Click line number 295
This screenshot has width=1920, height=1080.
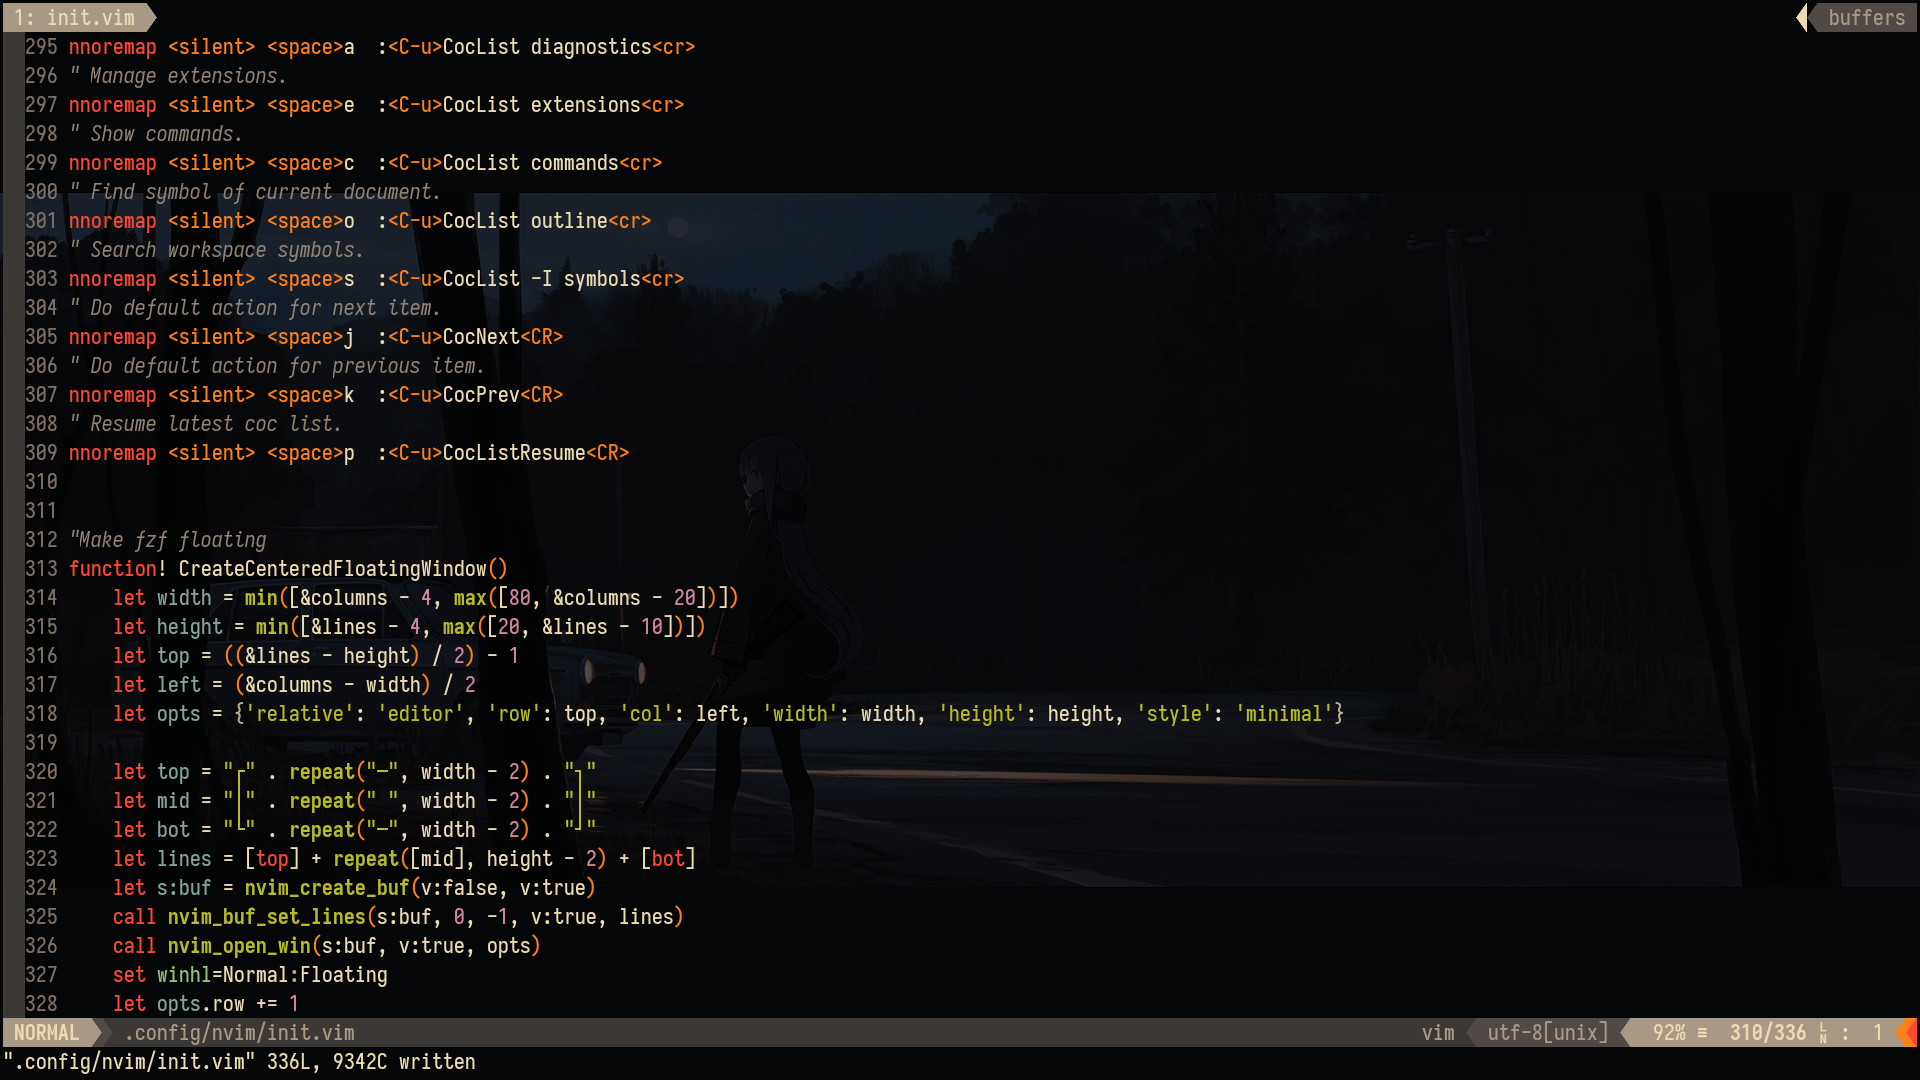click(41, 47)
